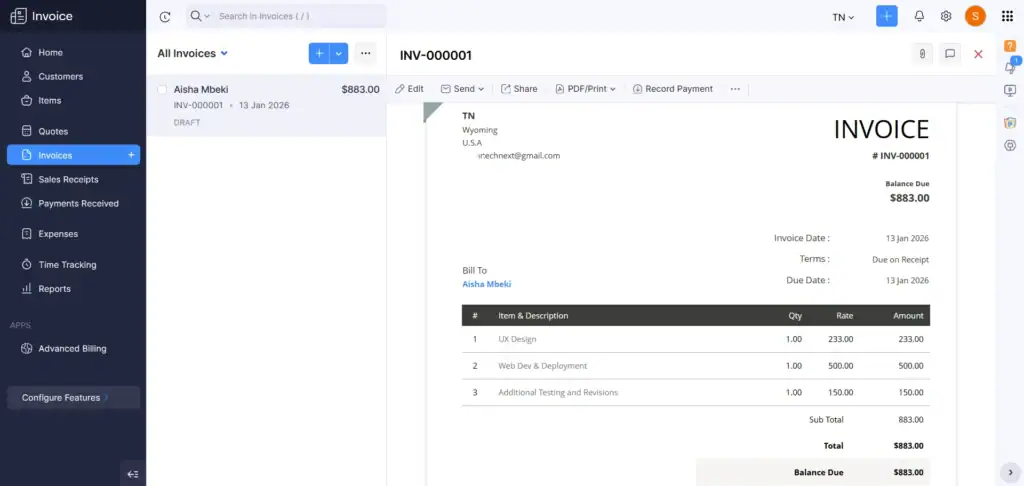The height and width of the screenshot is (486, 1024).
Task: Collapse the sidebar with the arrow icon
Action: (133, 474)
